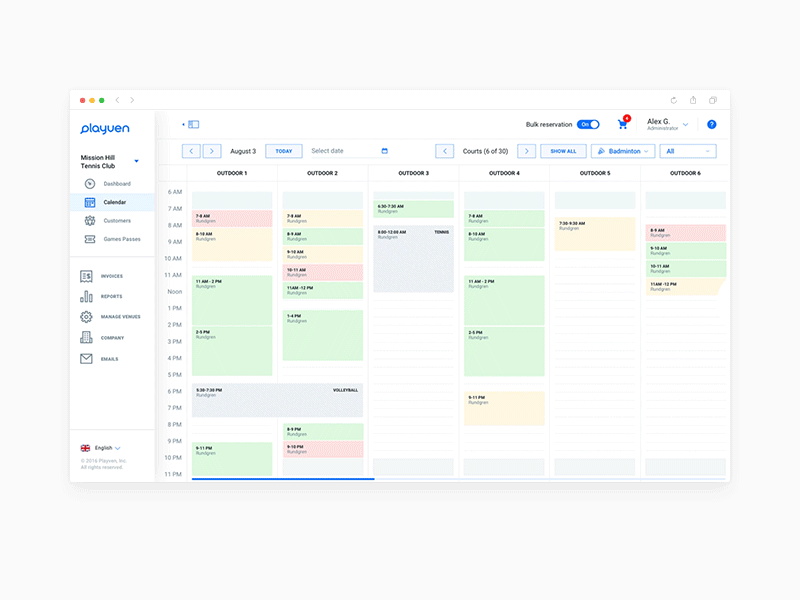Click the Playven logo
This screenshot has width=800, height=600.
(105, 129)
